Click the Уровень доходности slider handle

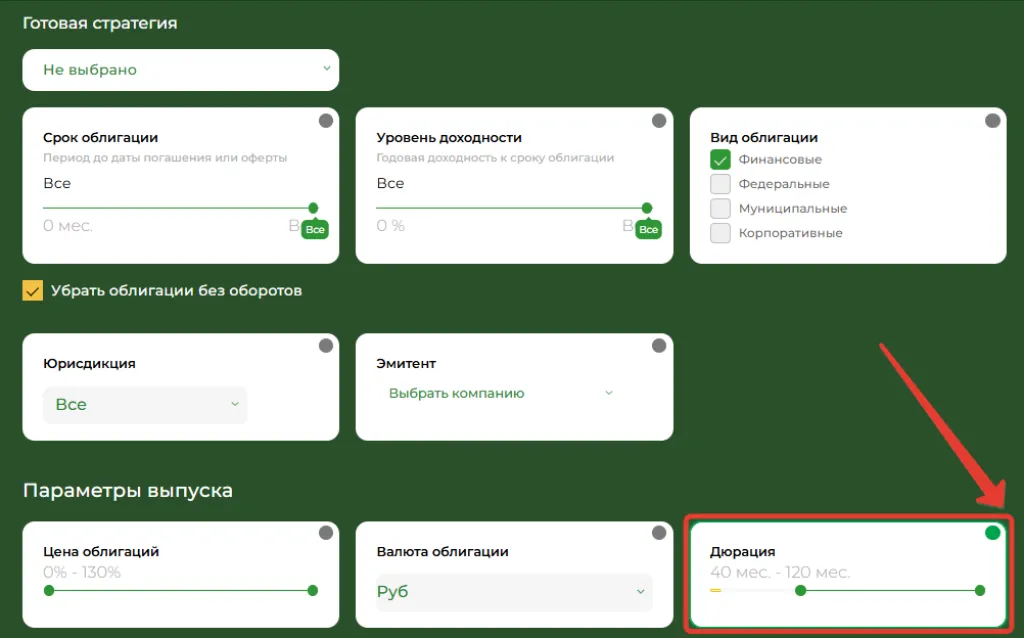(647, 208)
